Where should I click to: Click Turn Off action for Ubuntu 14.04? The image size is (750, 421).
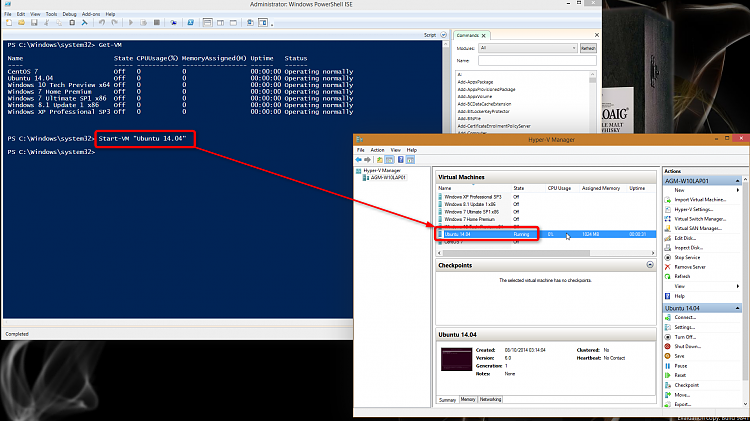pos(685,337)
